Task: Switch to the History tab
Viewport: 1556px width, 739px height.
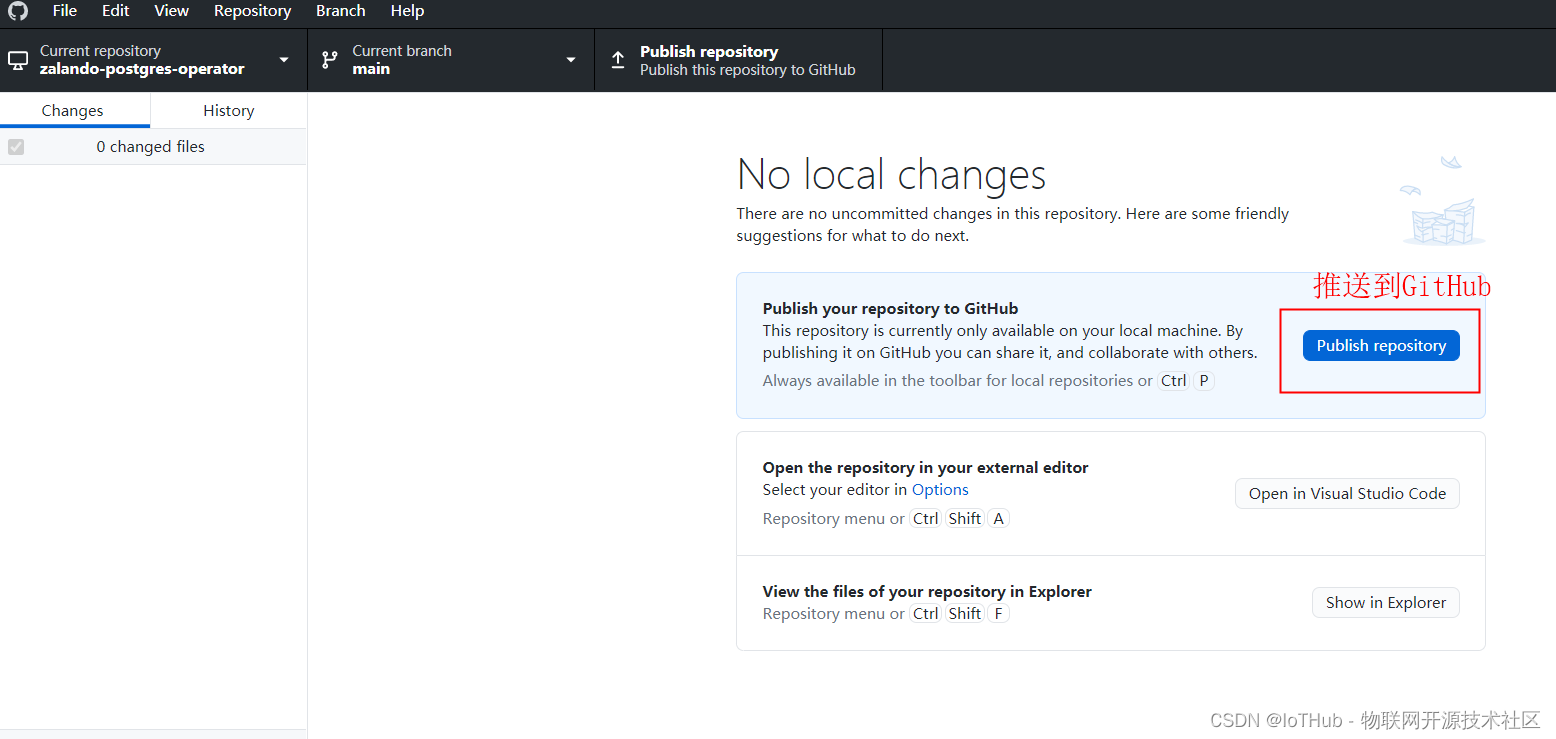Action: coord(229,111)
